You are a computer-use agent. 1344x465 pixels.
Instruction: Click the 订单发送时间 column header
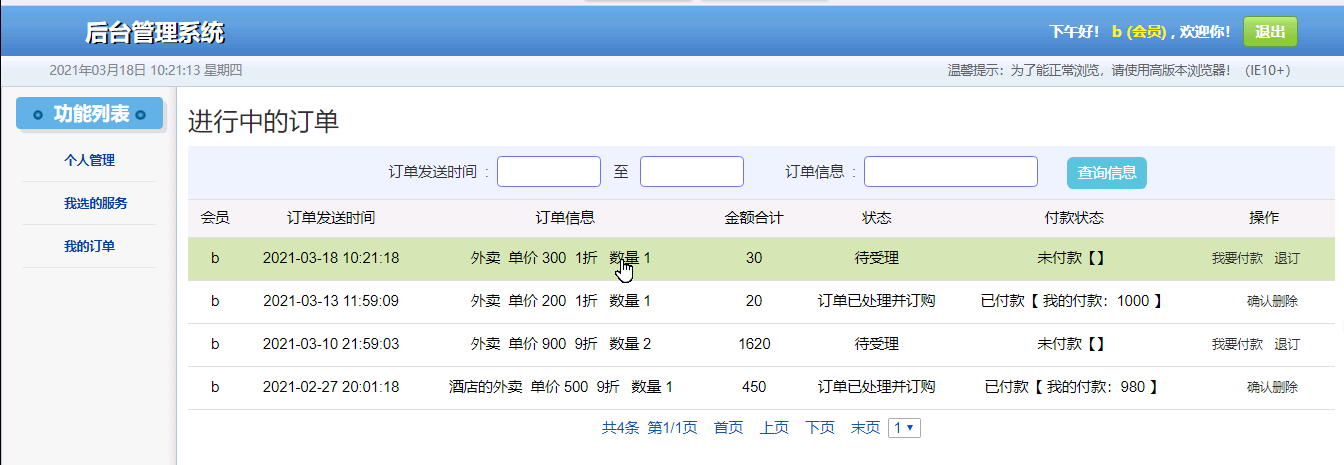(x=331, y=217)
